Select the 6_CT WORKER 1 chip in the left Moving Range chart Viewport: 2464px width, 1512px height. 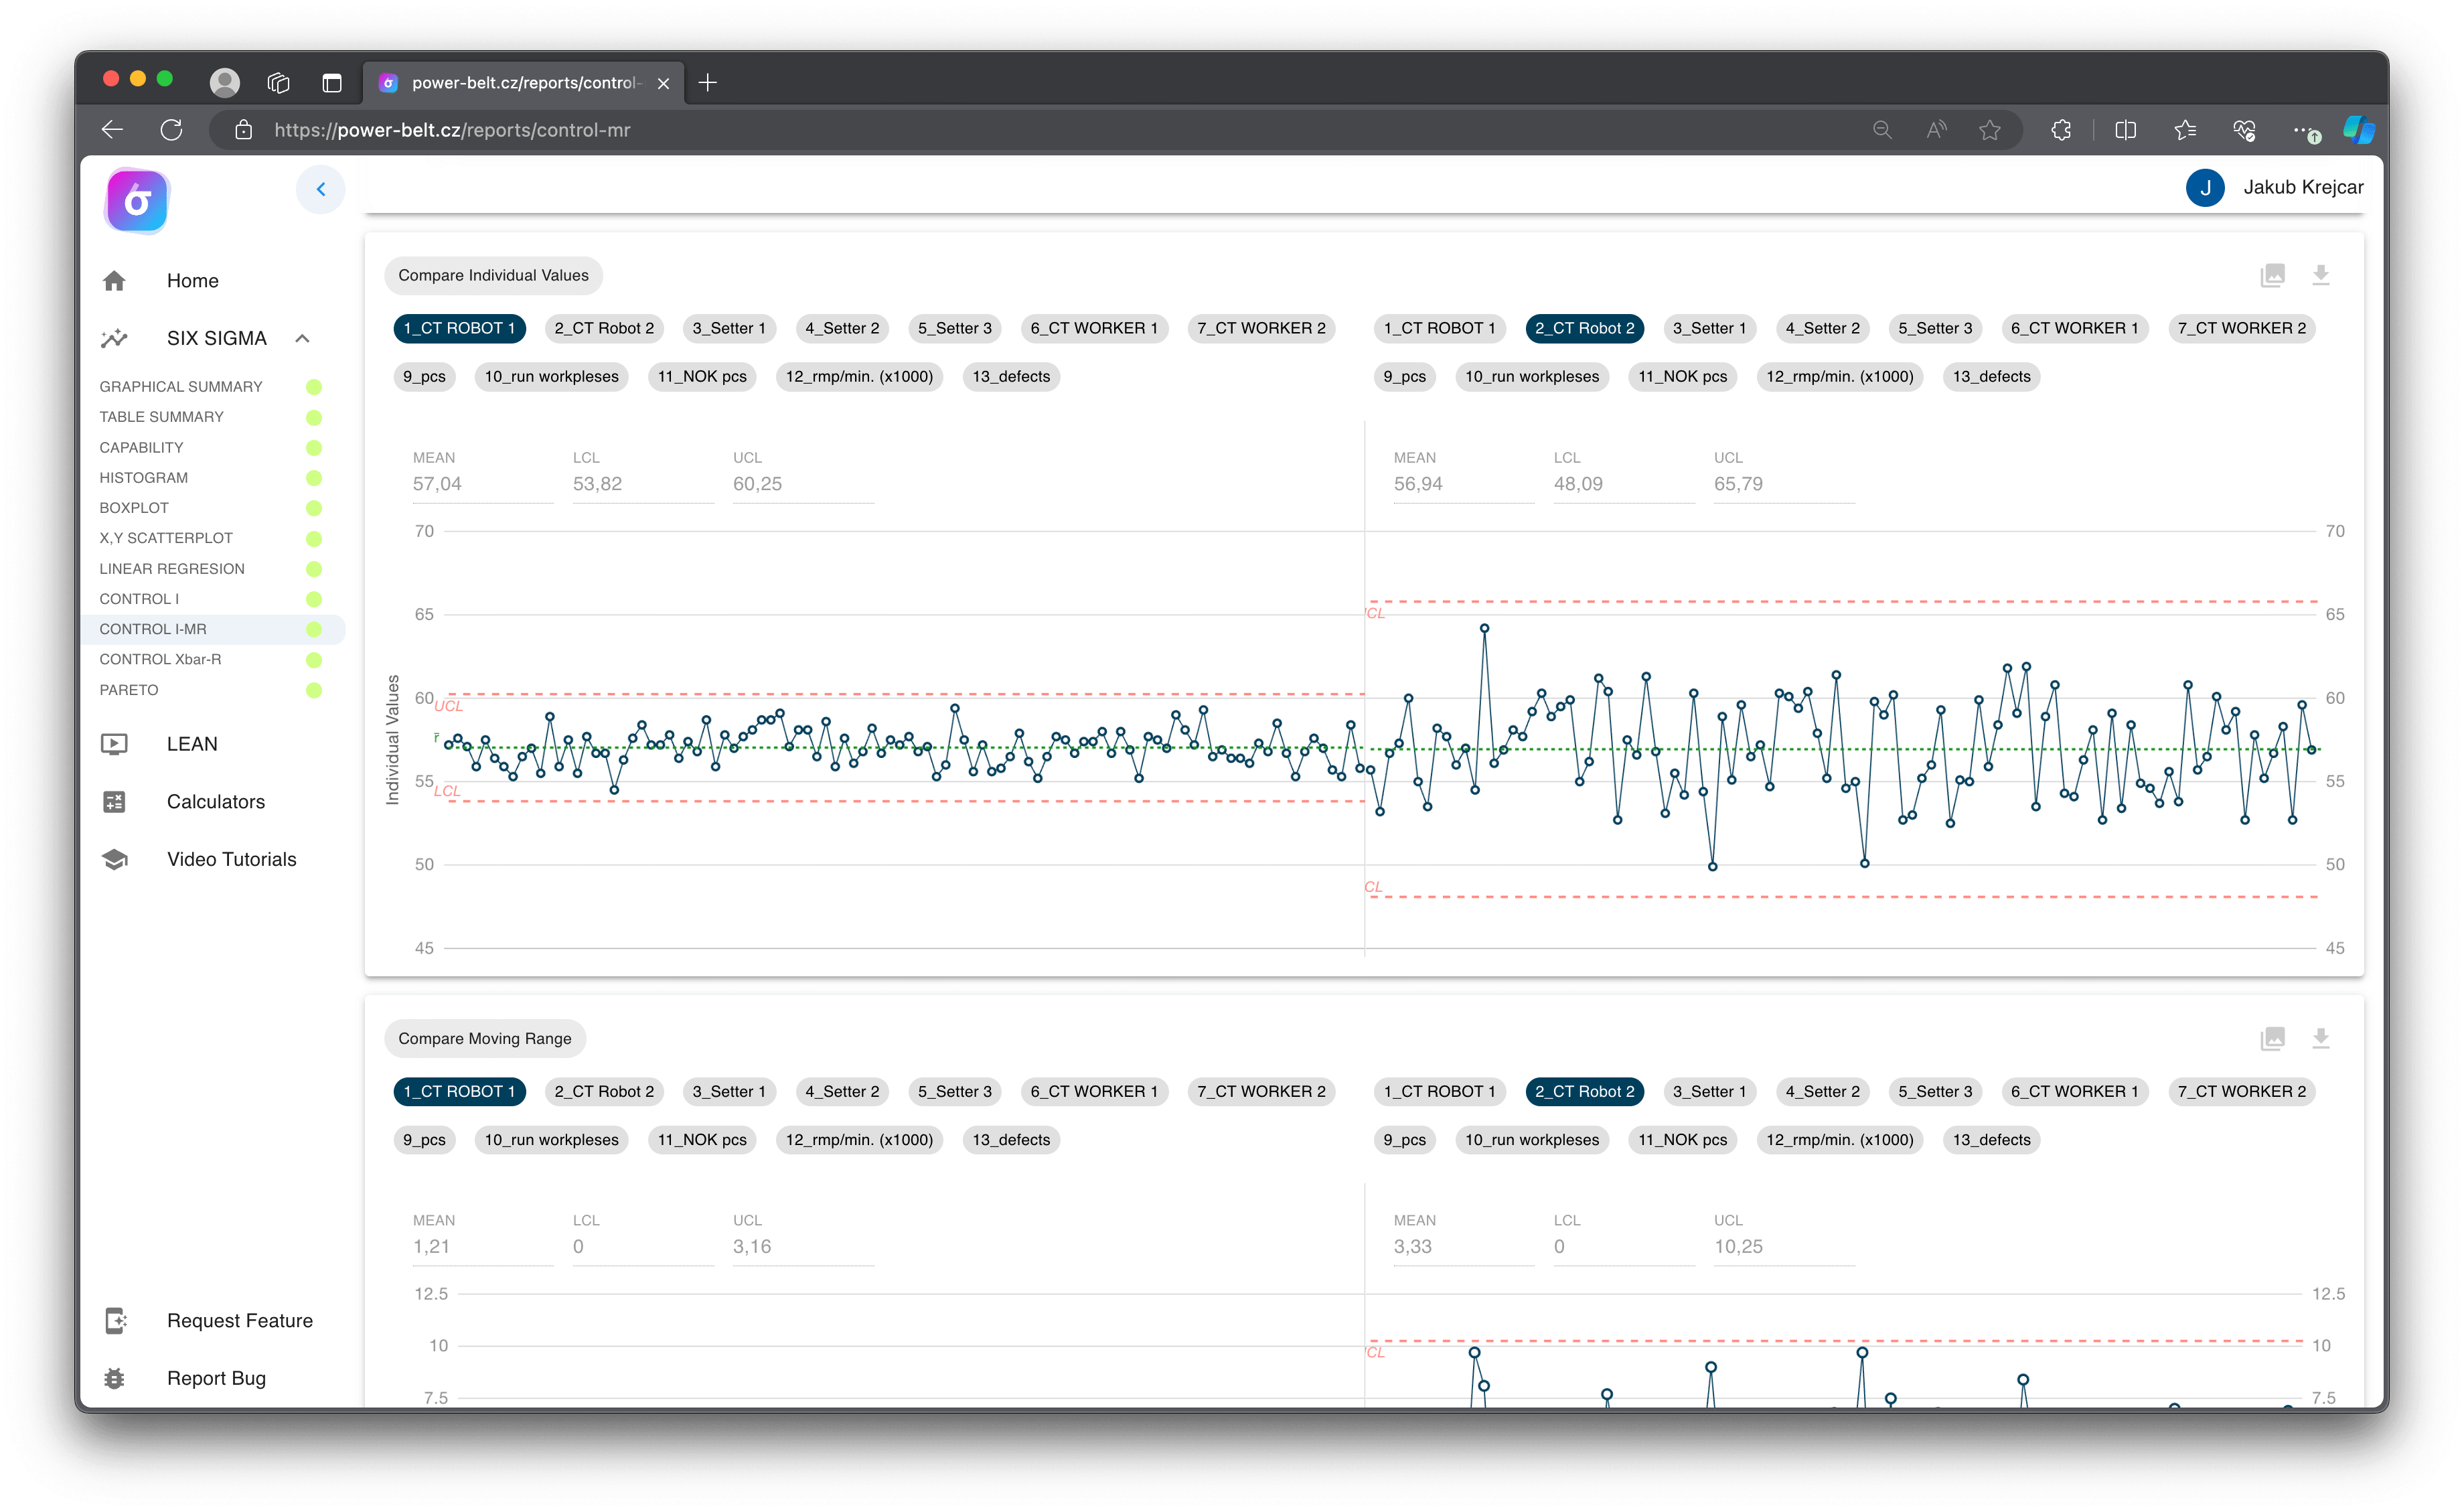[x=1093, y=1091]
